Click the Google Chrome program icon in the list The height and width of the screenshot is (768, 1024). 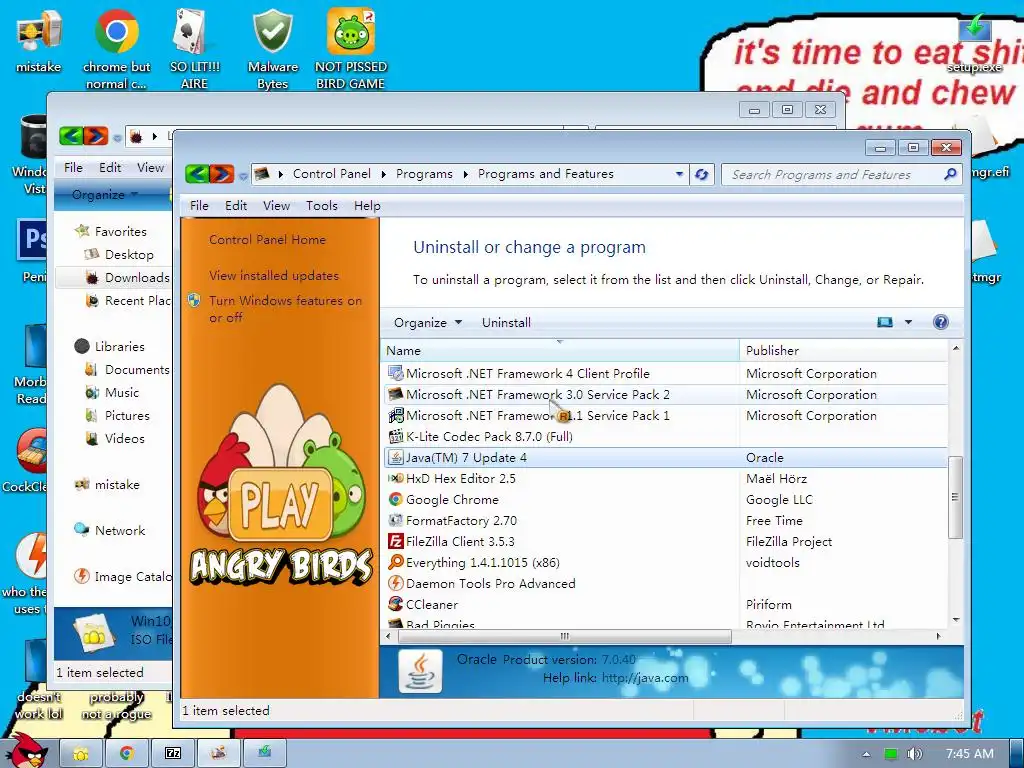(395, 500)
